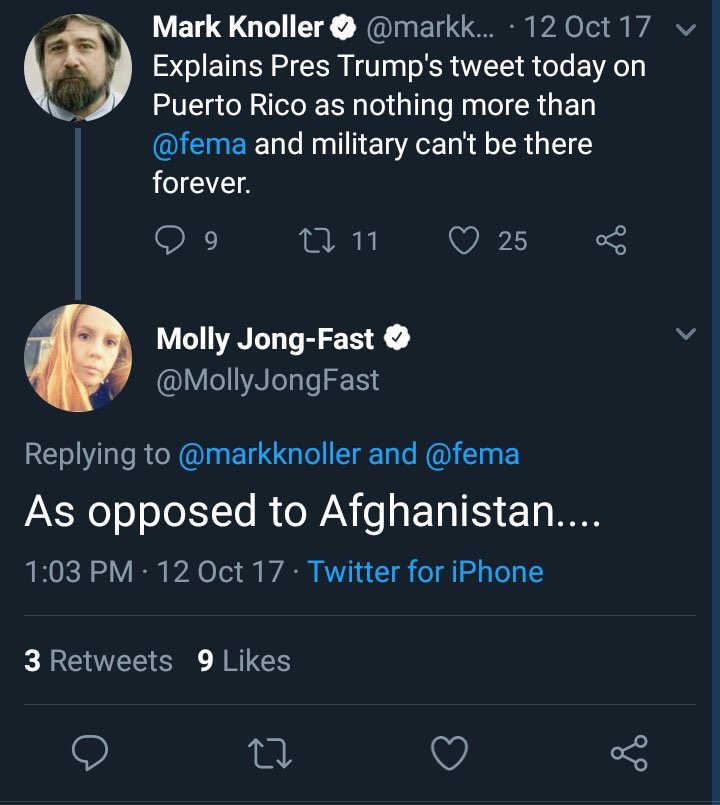Expand options chevron on Molly Jong-Fast's tweet
720x805 pixels.
[x=686, y=335]
